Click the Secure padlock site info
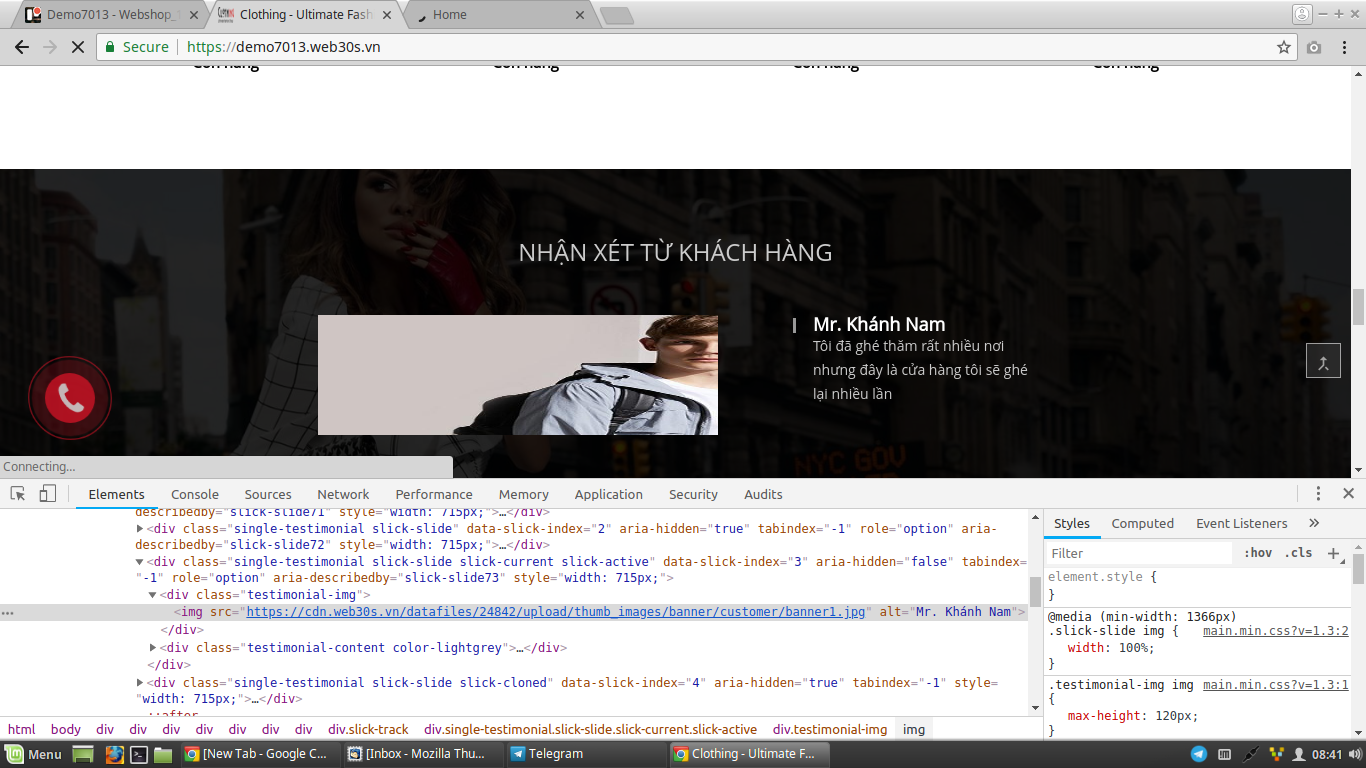This screenshot has width=1366, height=768. [137, 47]
